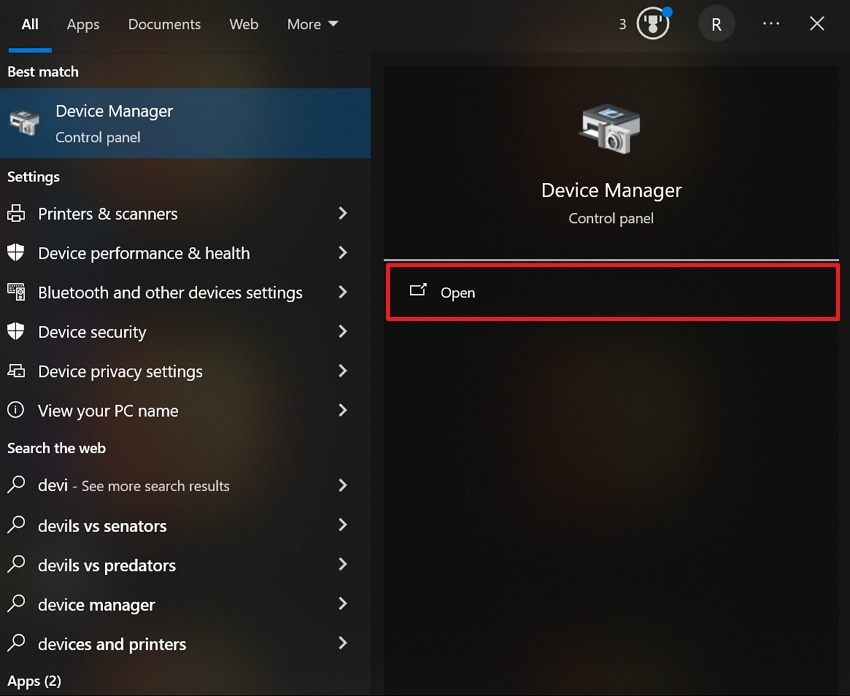Select the devils vs senators search suggestion
This screenshot has height=696, width=850.
pyautogui.click(x=102, y=525)
